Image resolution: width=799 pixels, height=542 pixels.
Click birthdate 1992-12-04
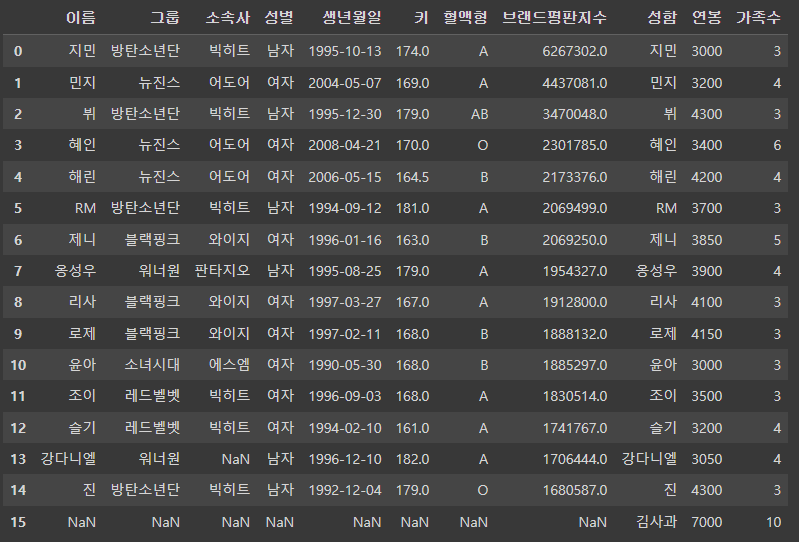tap(345, 491)
